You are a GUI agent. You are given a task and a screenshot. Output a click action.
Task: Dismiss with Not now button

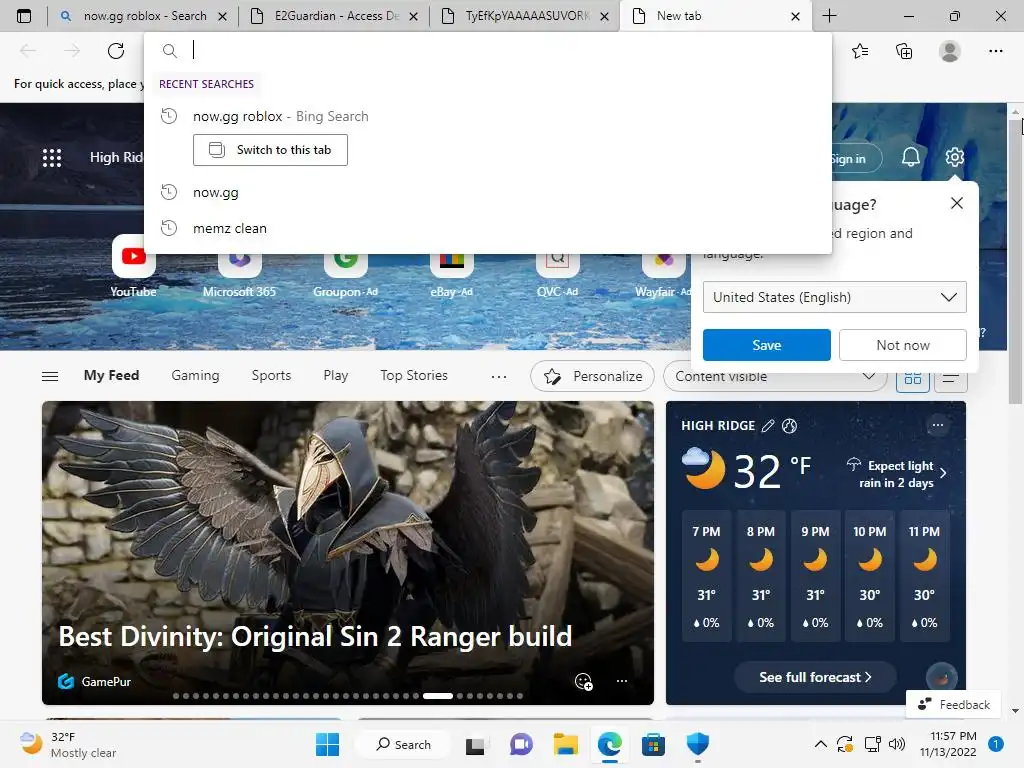[903, 345]
